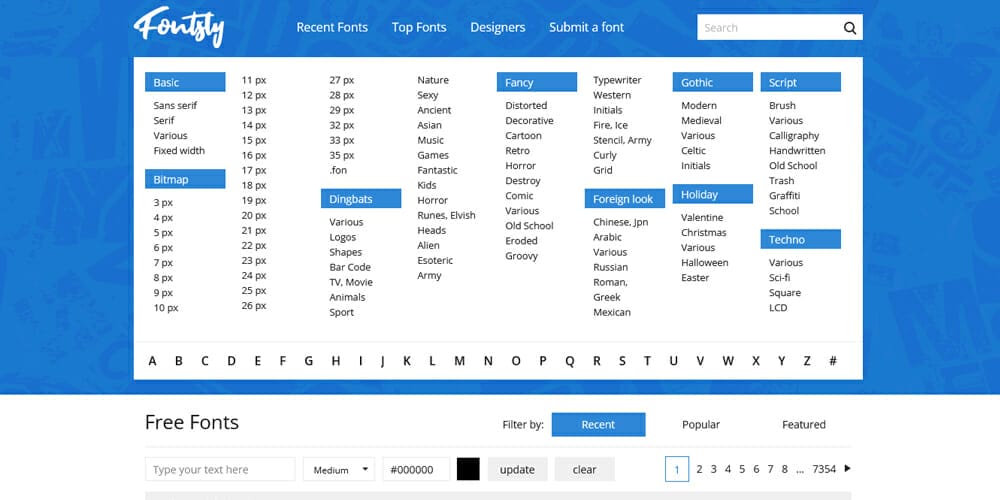Viewport: 1000px width, 500px height.
Task: Jump to last page 7354
Action: (x=824, y=469)
